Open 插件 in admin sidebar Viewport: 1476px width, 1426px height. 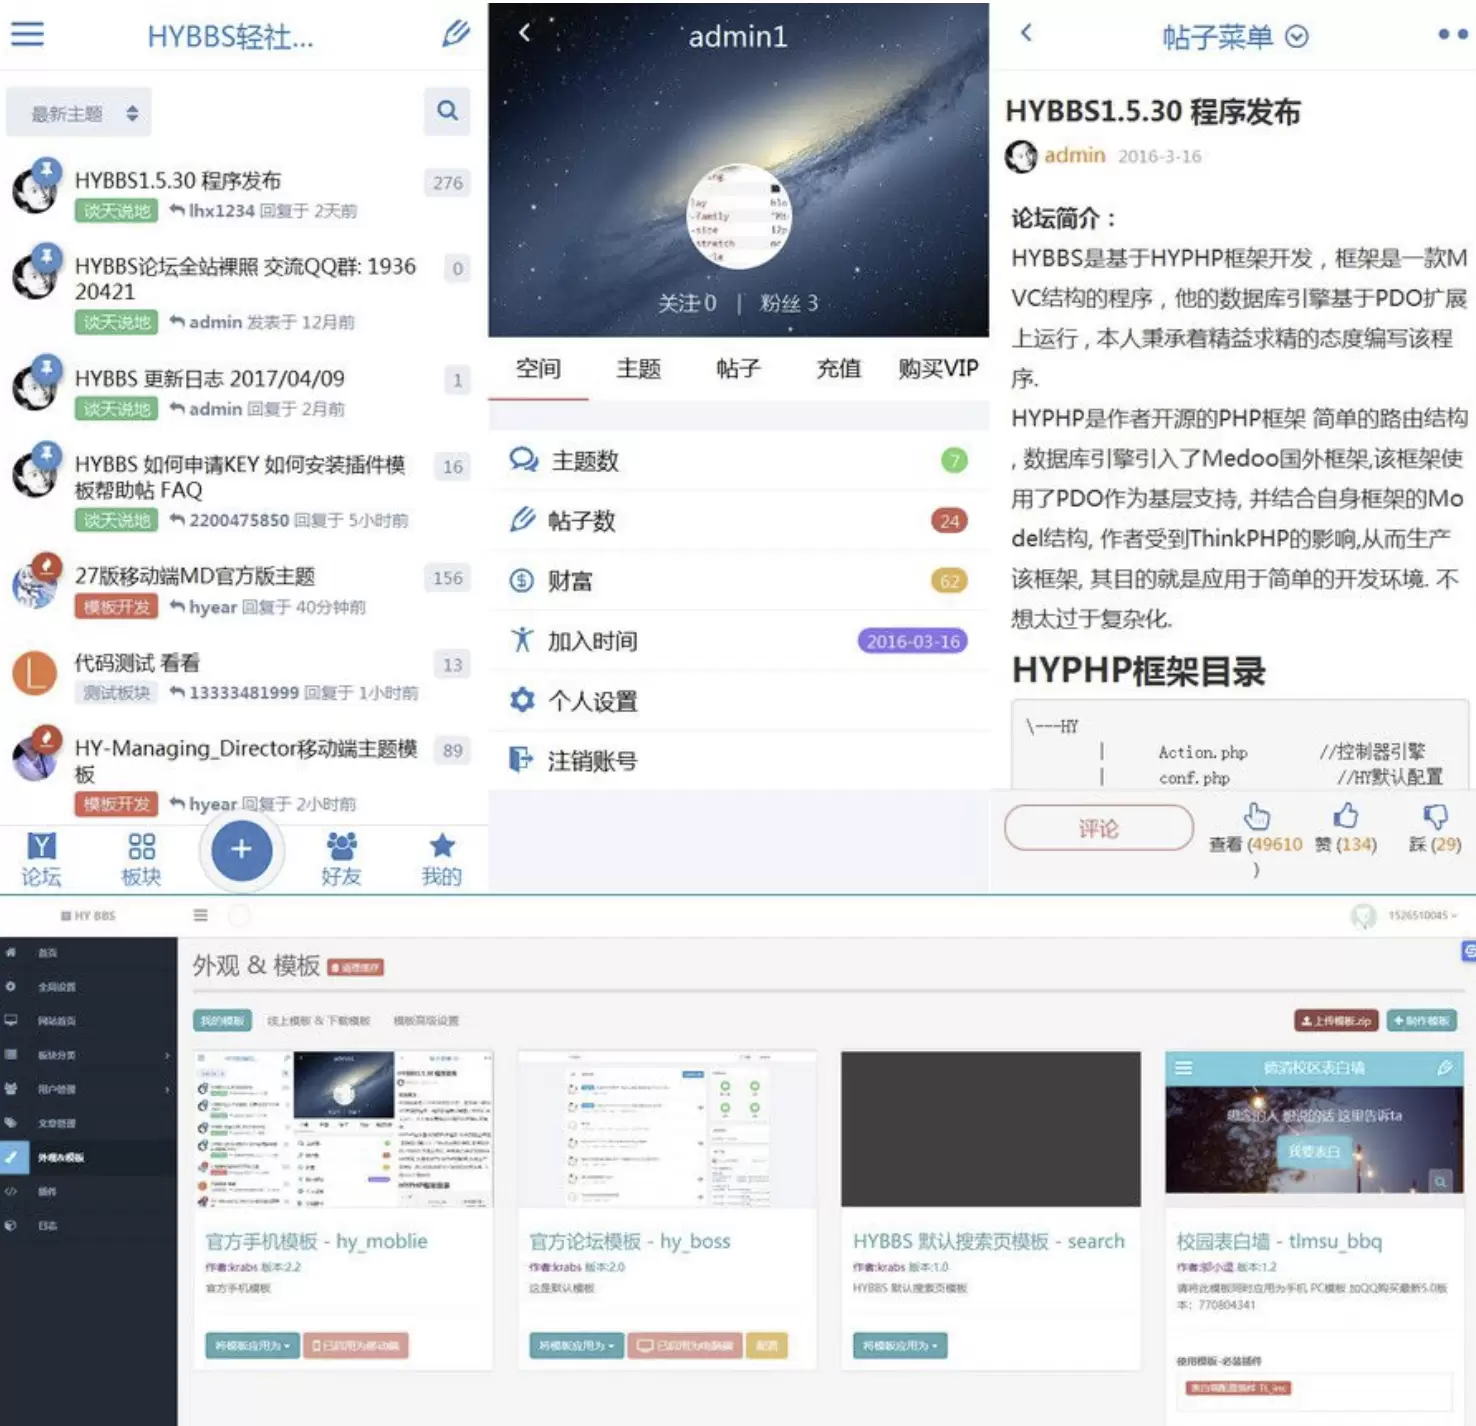[x=88, y=1191]
